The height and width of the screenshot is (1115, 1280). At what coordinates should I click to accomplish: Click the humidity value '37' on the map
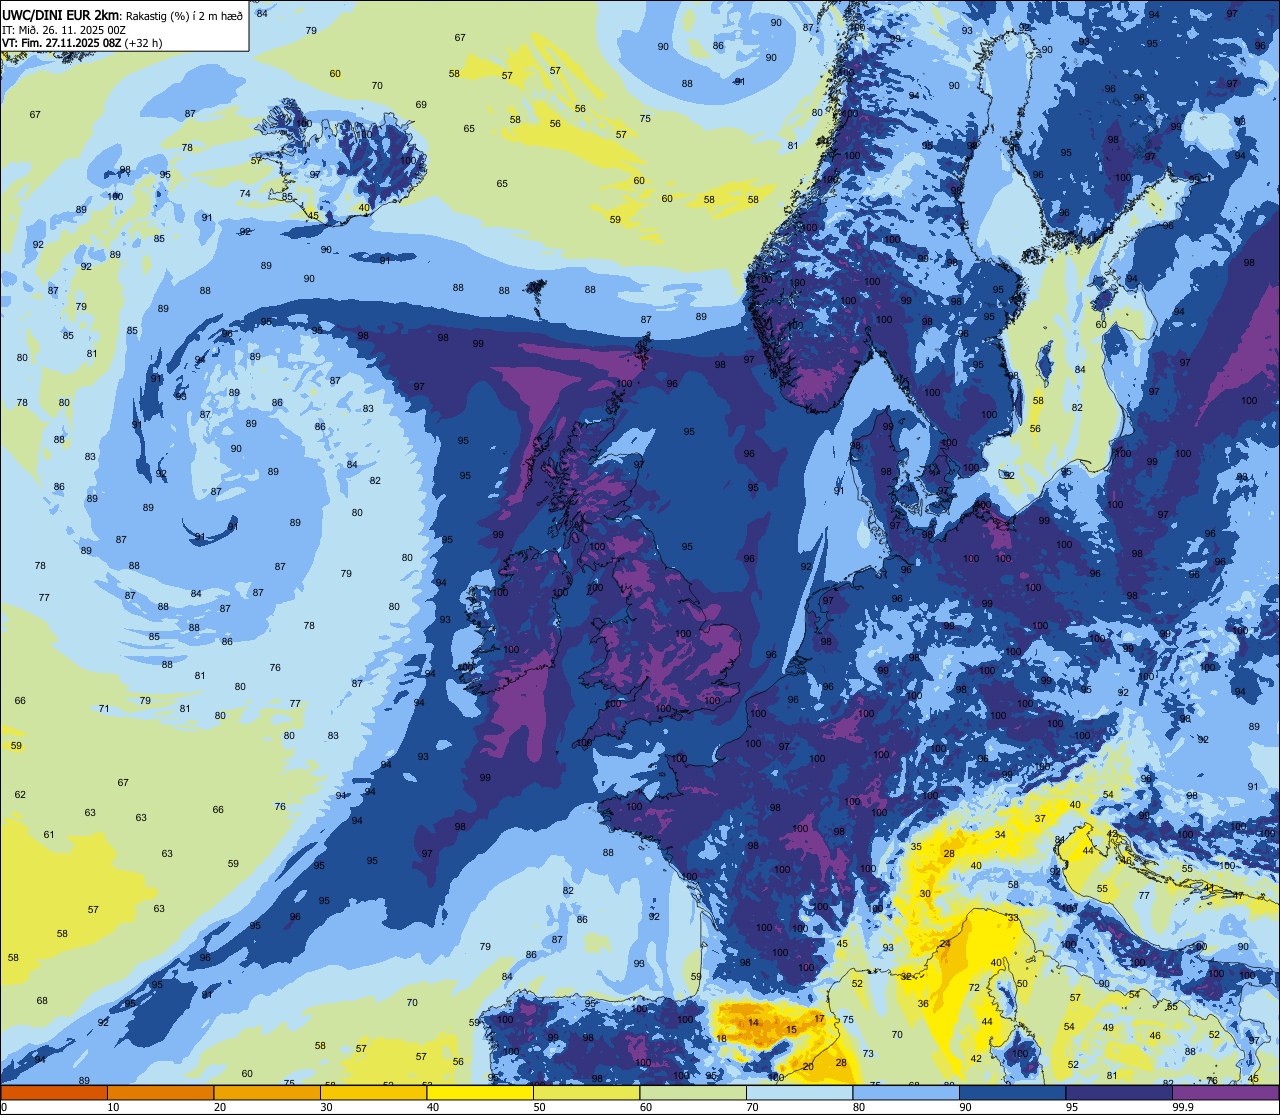(x=1041, y=818)
